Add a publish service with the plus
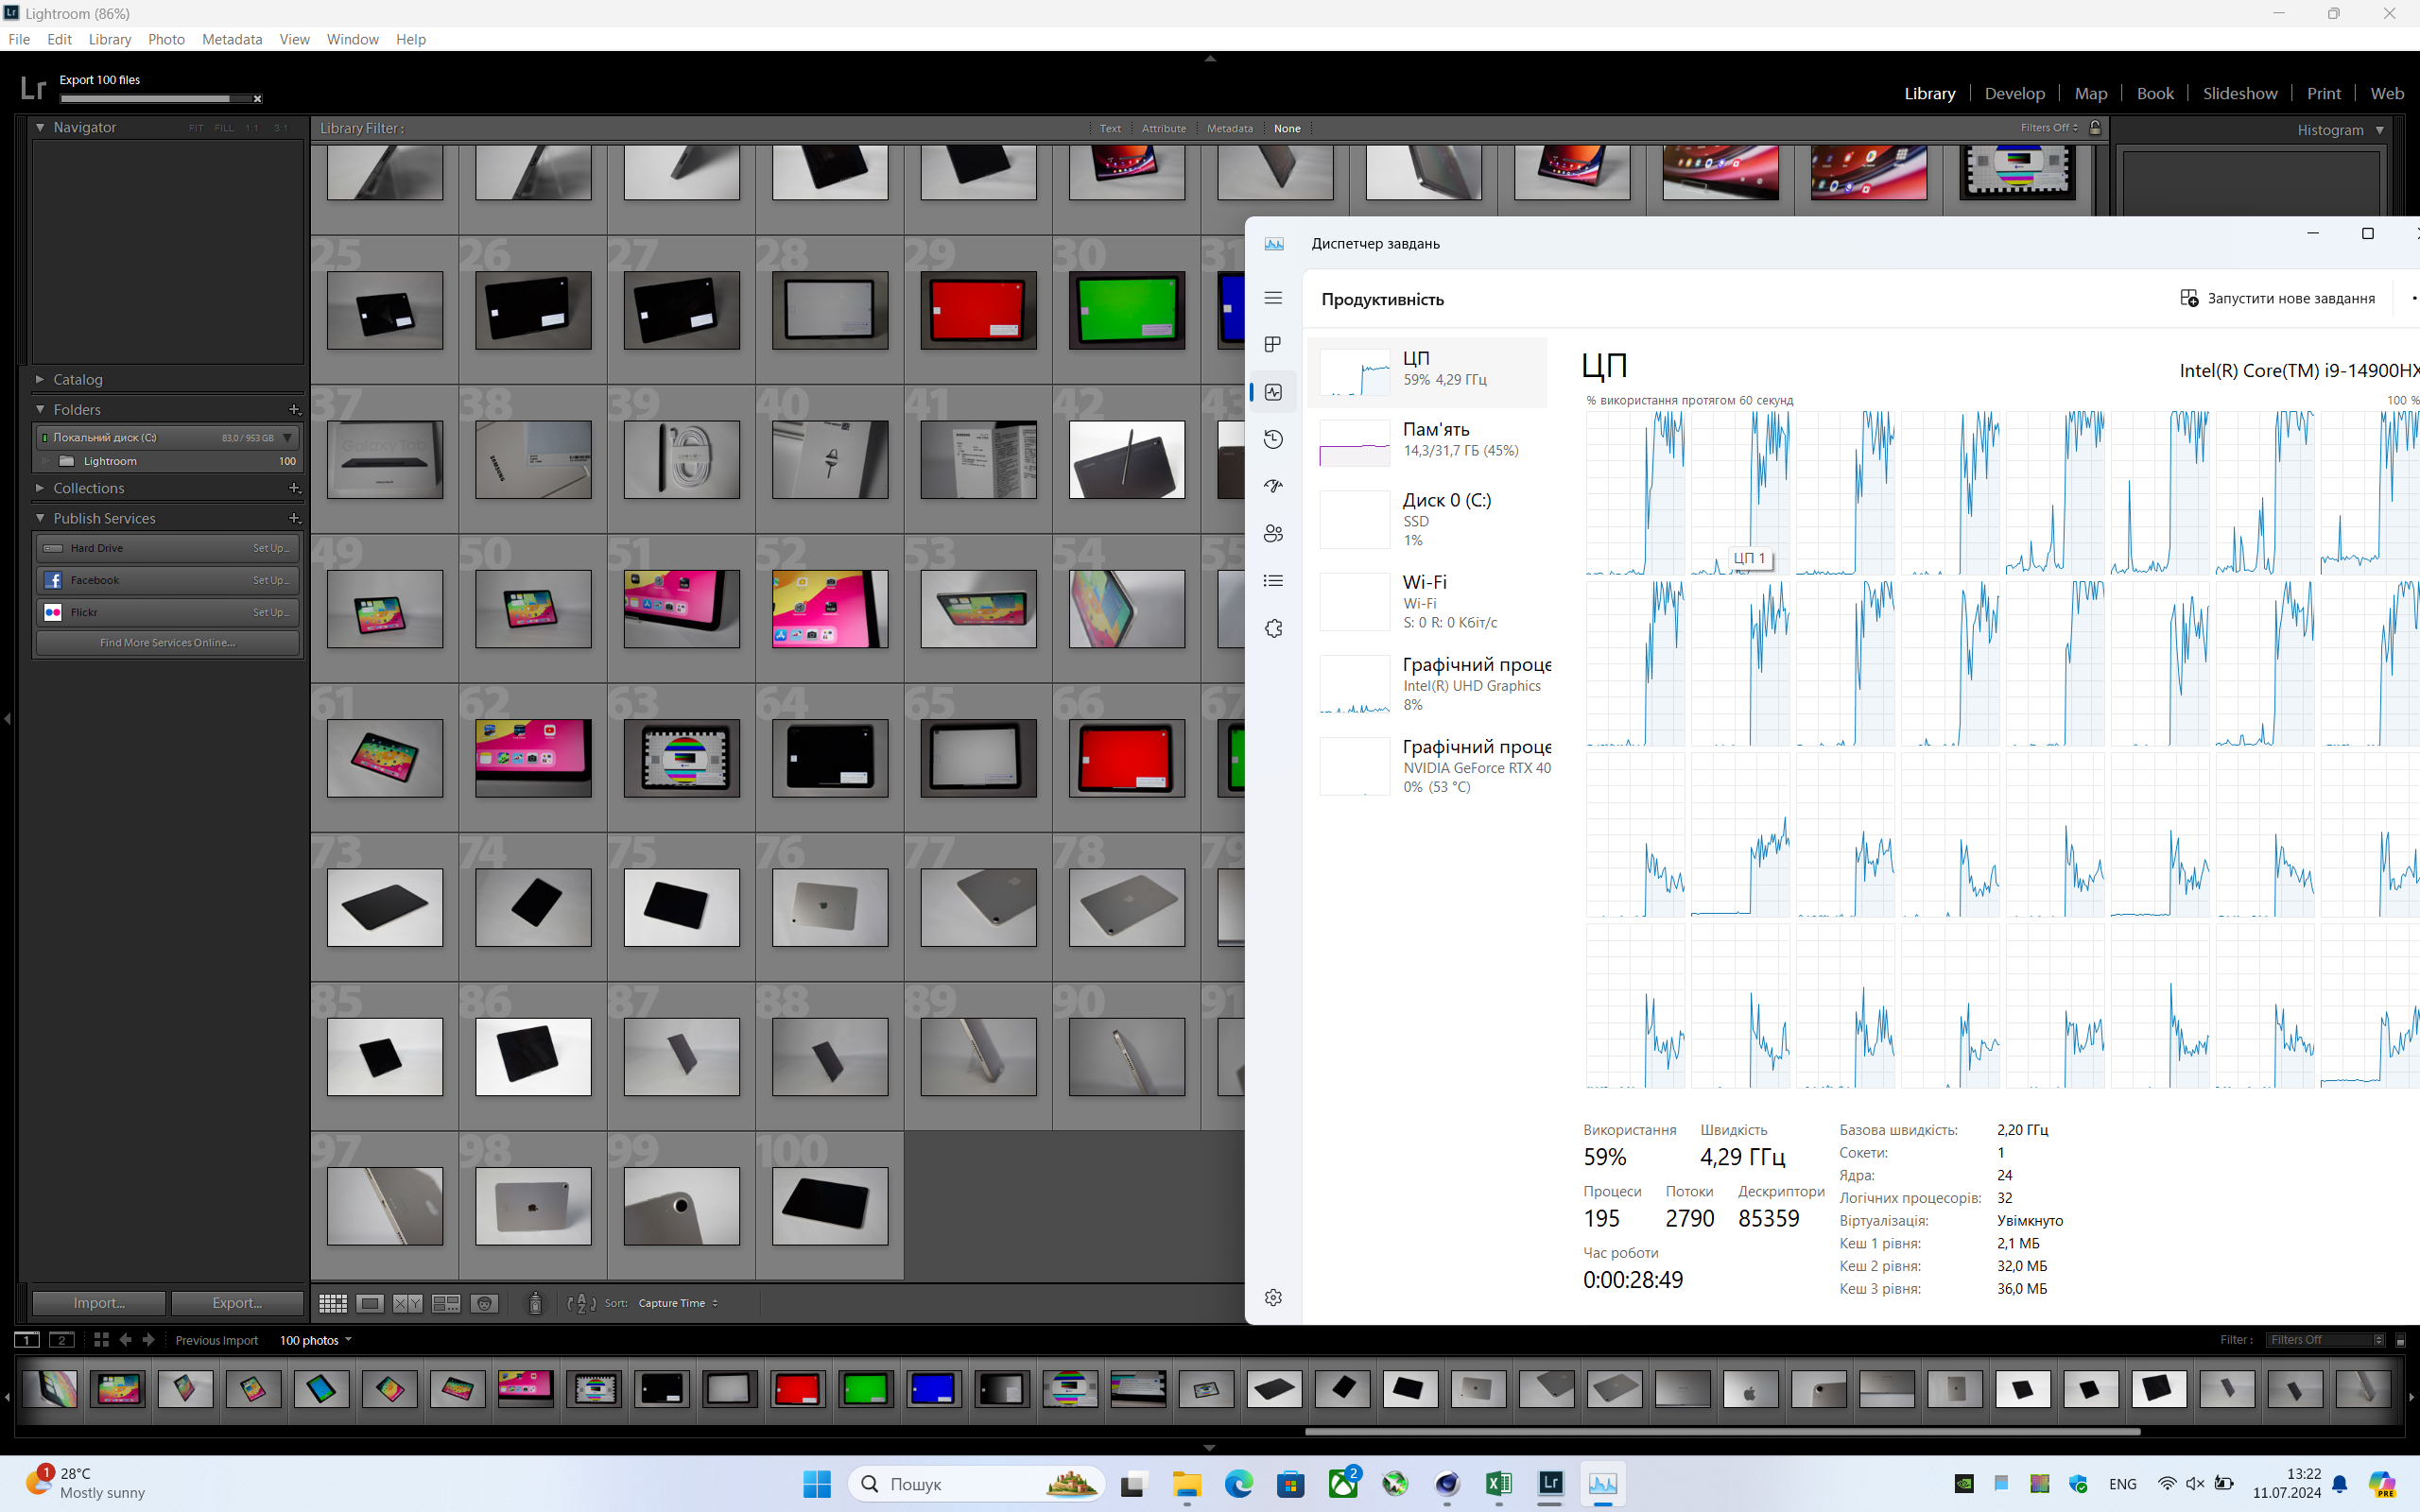 [294, 518]
